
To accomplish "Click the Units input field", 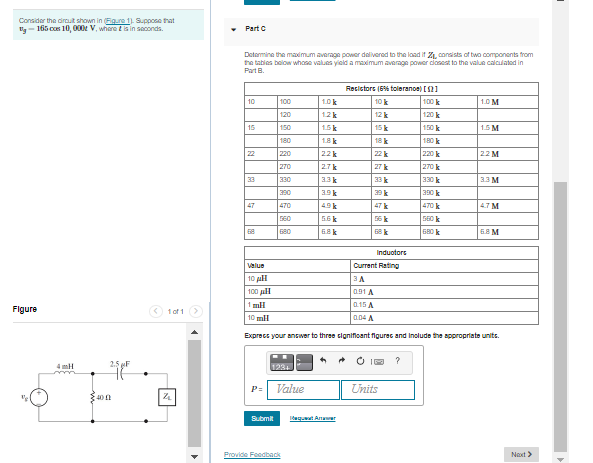I will pos(378,390).
